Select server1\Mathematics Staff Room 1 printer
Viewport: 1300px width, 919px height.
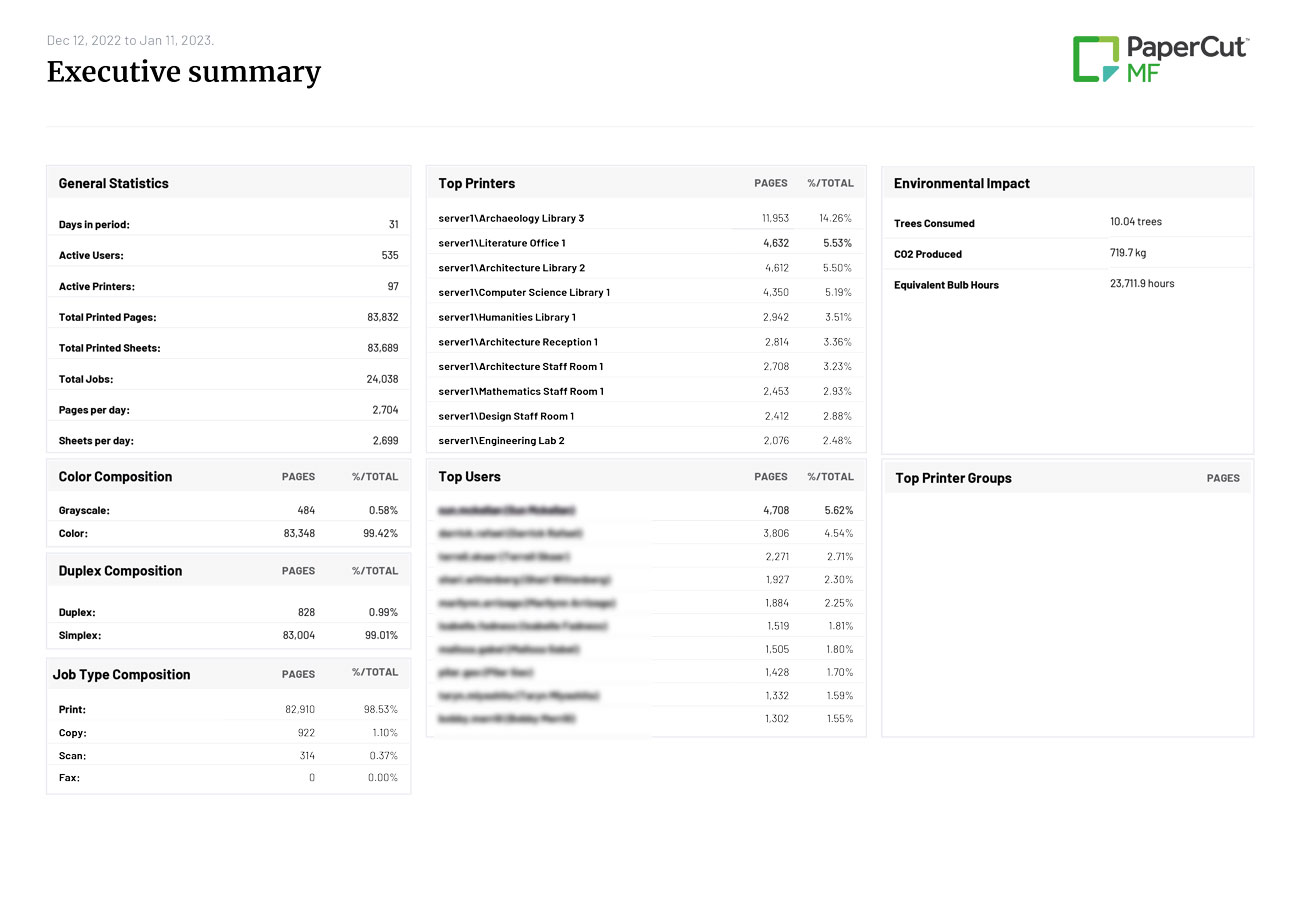coord(521,392)
